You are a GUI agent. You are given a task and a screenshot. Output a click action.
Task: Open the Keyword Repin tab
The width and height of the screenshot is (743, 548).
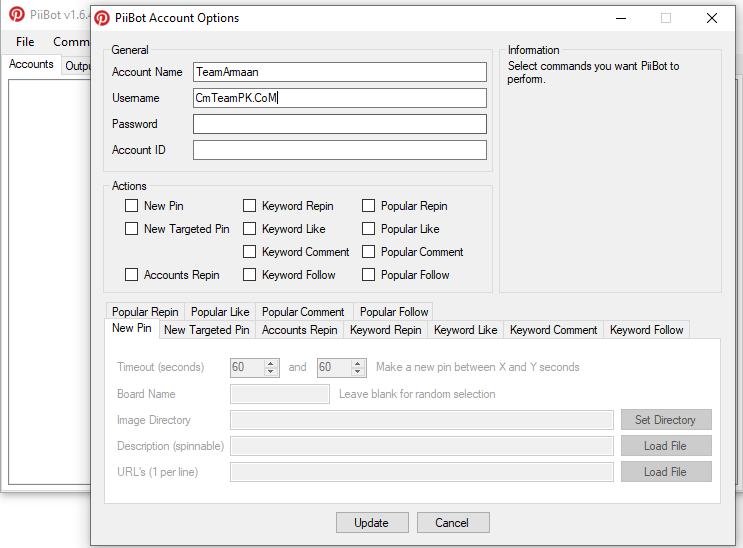[x=385, y=330]
